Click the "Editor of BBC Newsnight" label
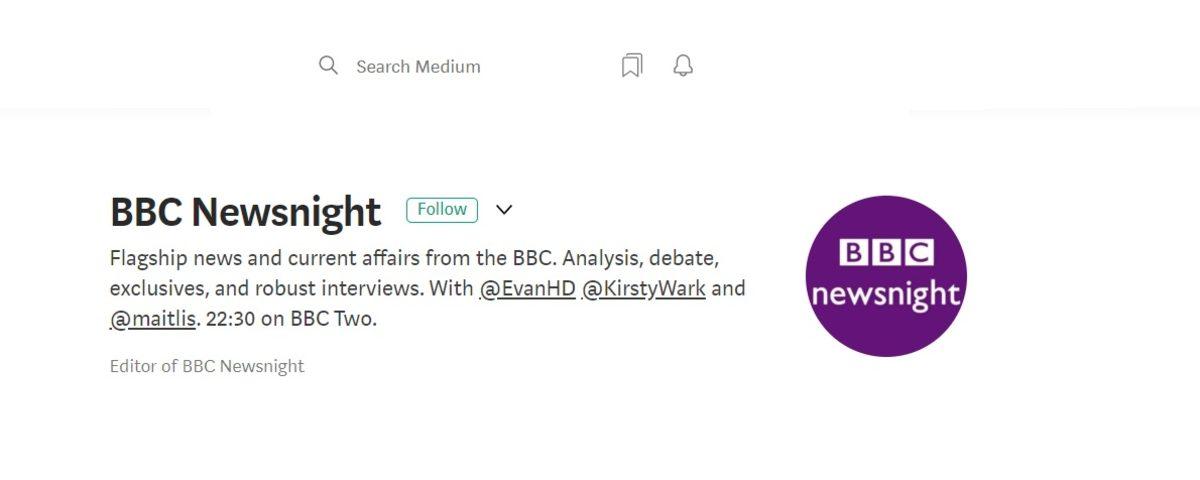 coord(207,366)
